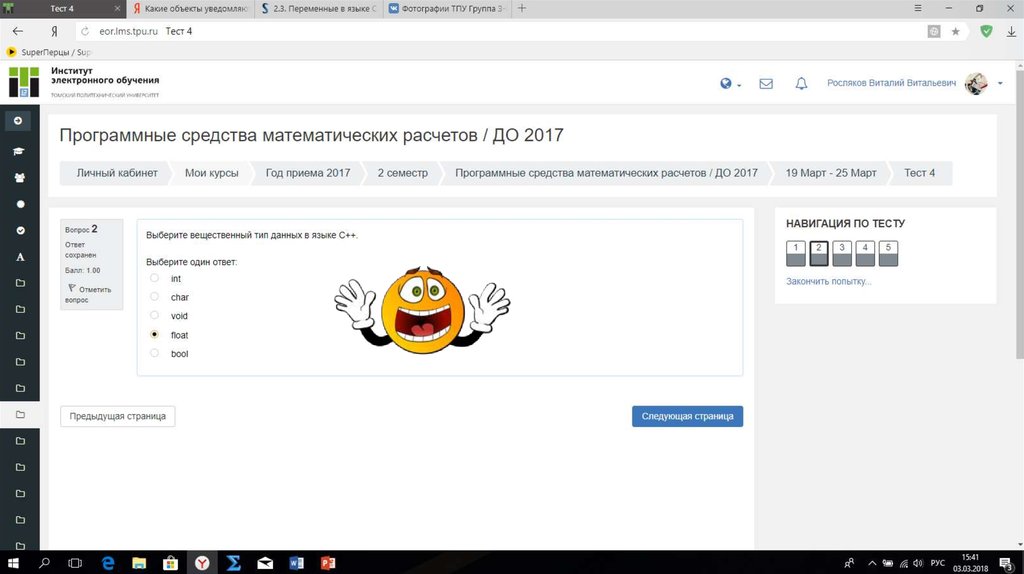The image size is (1024, 574).
Task: Go to question 5 in test navigation
Action: (x=888, y=253)
